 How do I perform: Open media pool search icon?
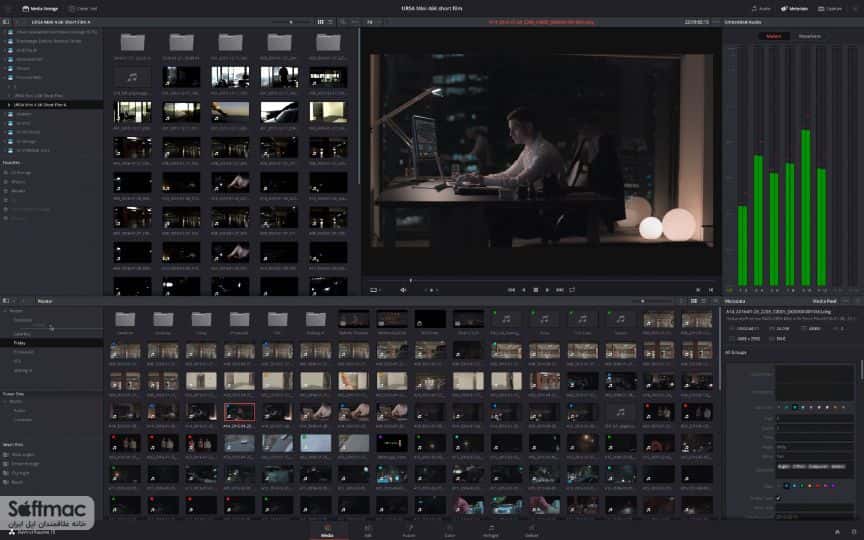coord(683,301)
